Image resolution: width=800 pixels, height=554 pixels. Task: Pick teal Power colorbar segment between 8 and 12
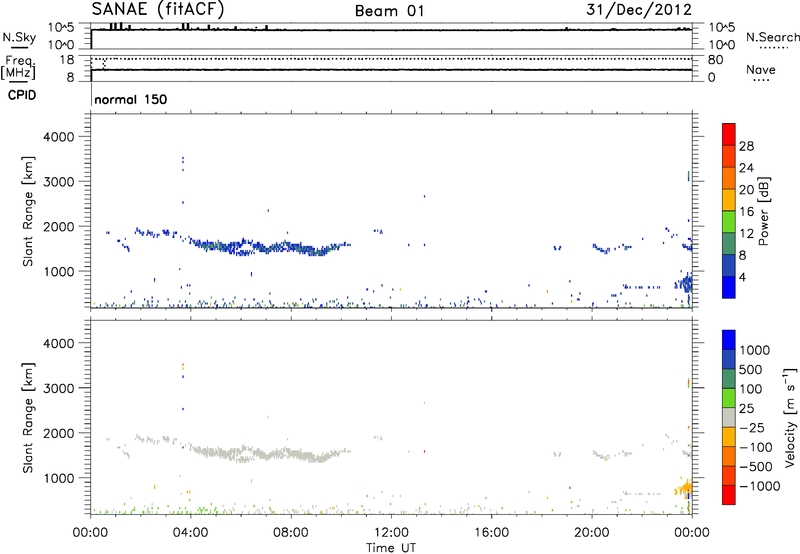click(729, 243)
